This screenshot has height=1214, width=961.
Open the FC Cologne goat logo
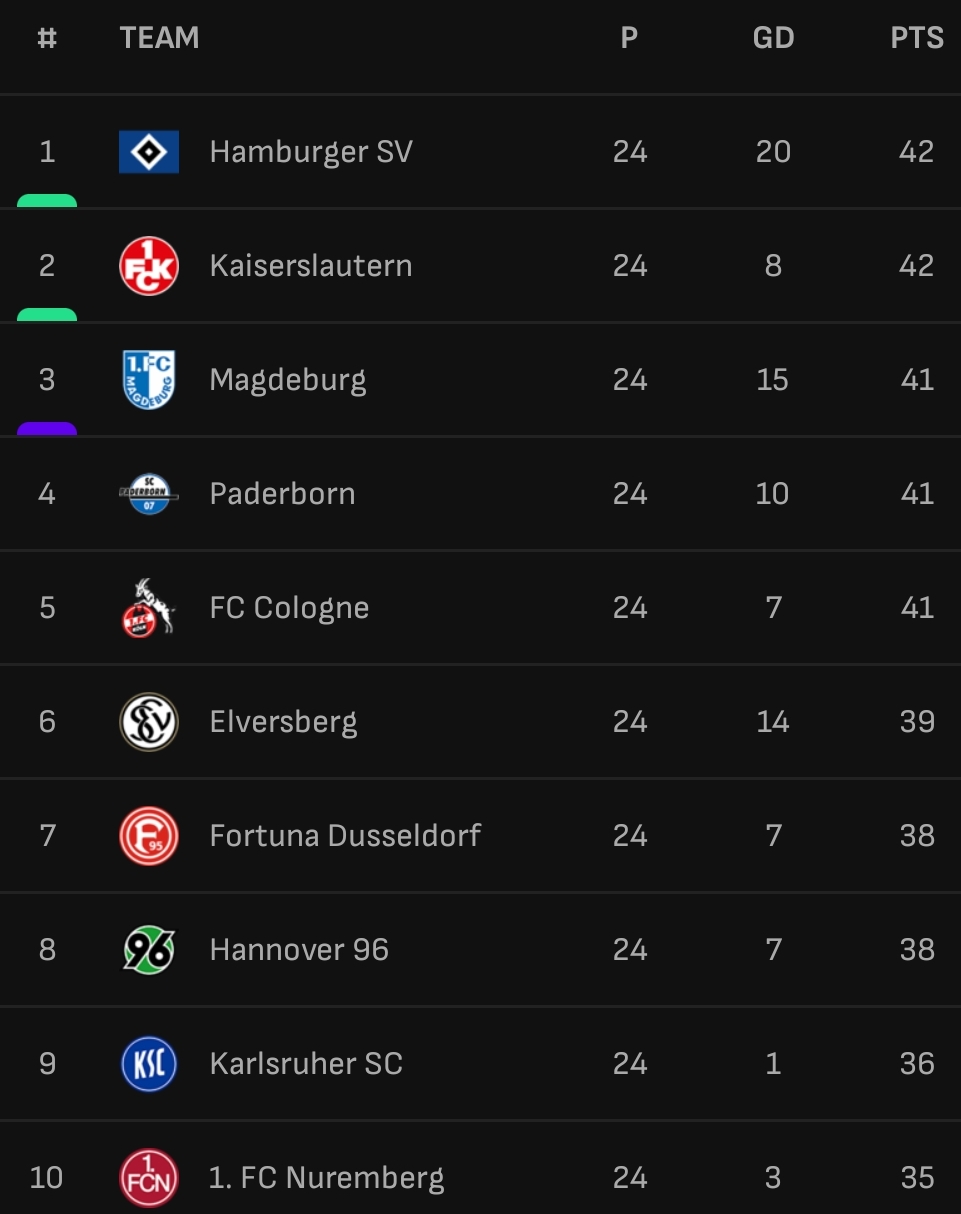[149, 608]
